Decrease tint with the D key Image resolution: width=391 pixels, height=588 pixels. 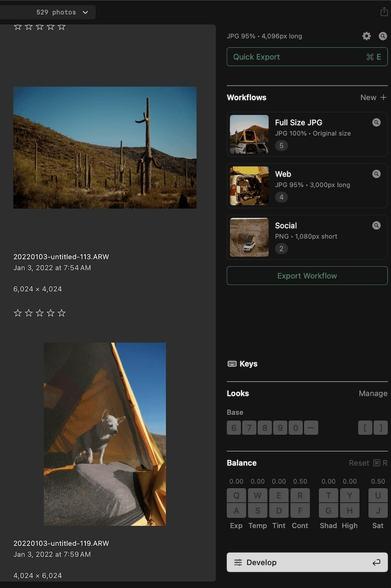279,510
